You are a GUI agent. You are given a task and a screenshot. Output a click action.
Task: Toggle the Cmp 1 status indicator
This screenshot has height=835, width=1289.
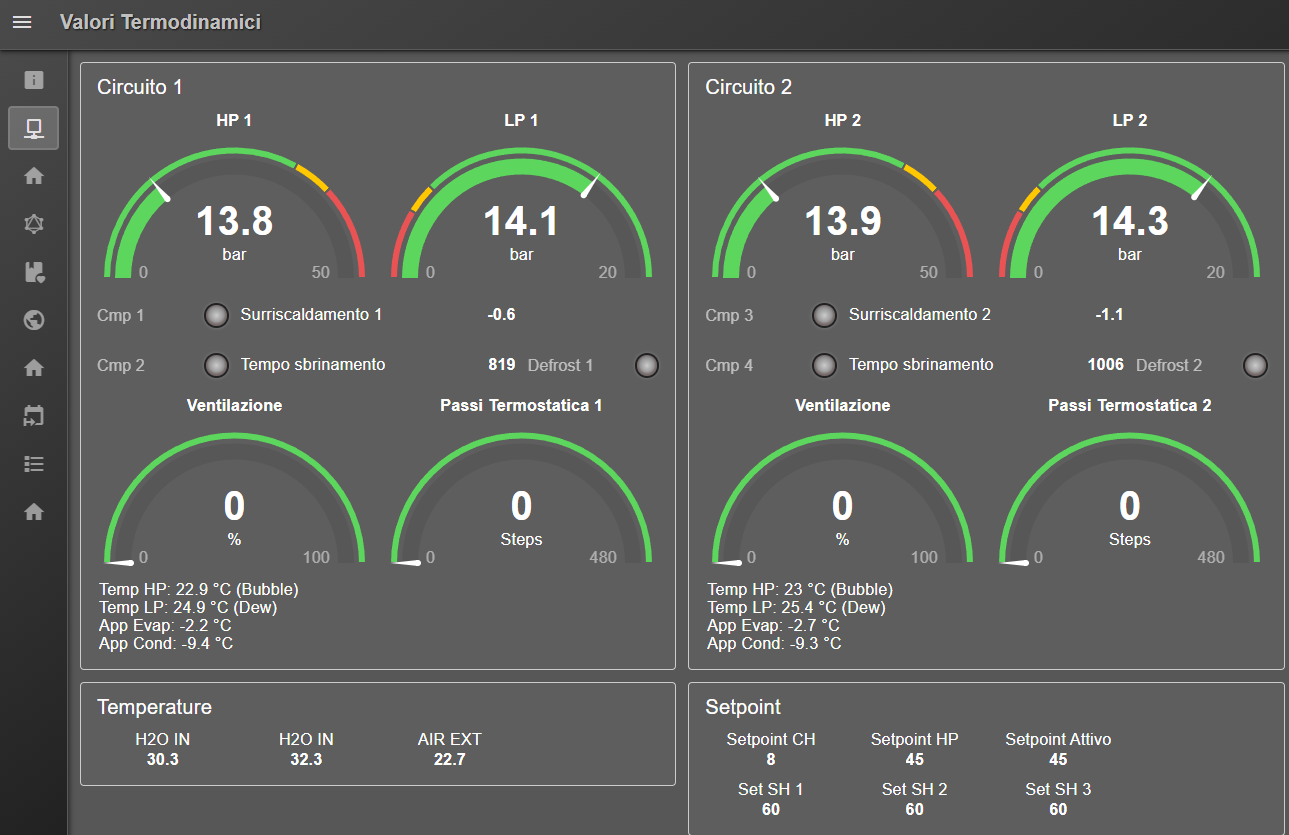(x=217, y=316)
